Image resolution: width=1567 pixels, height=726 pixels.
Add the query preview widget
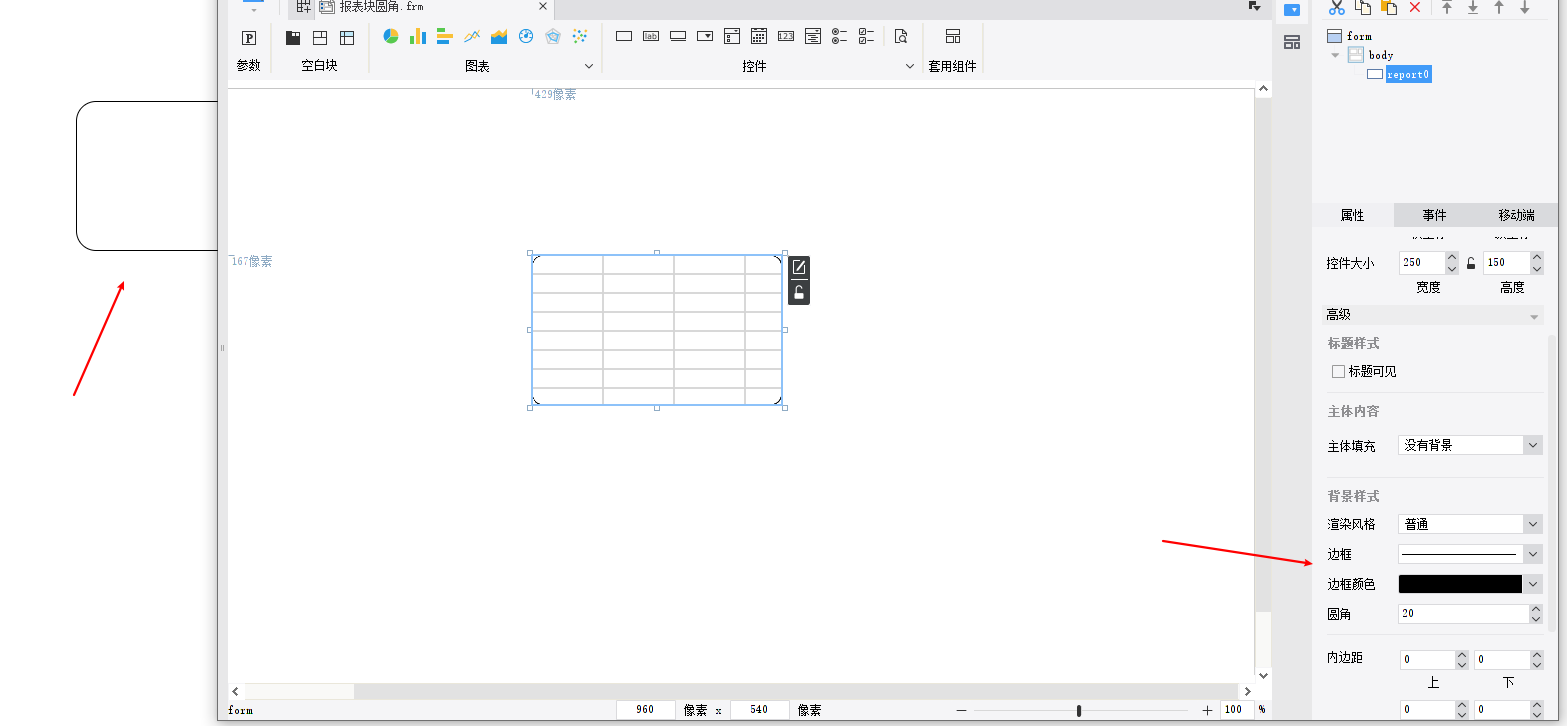[x=901, y=36]
